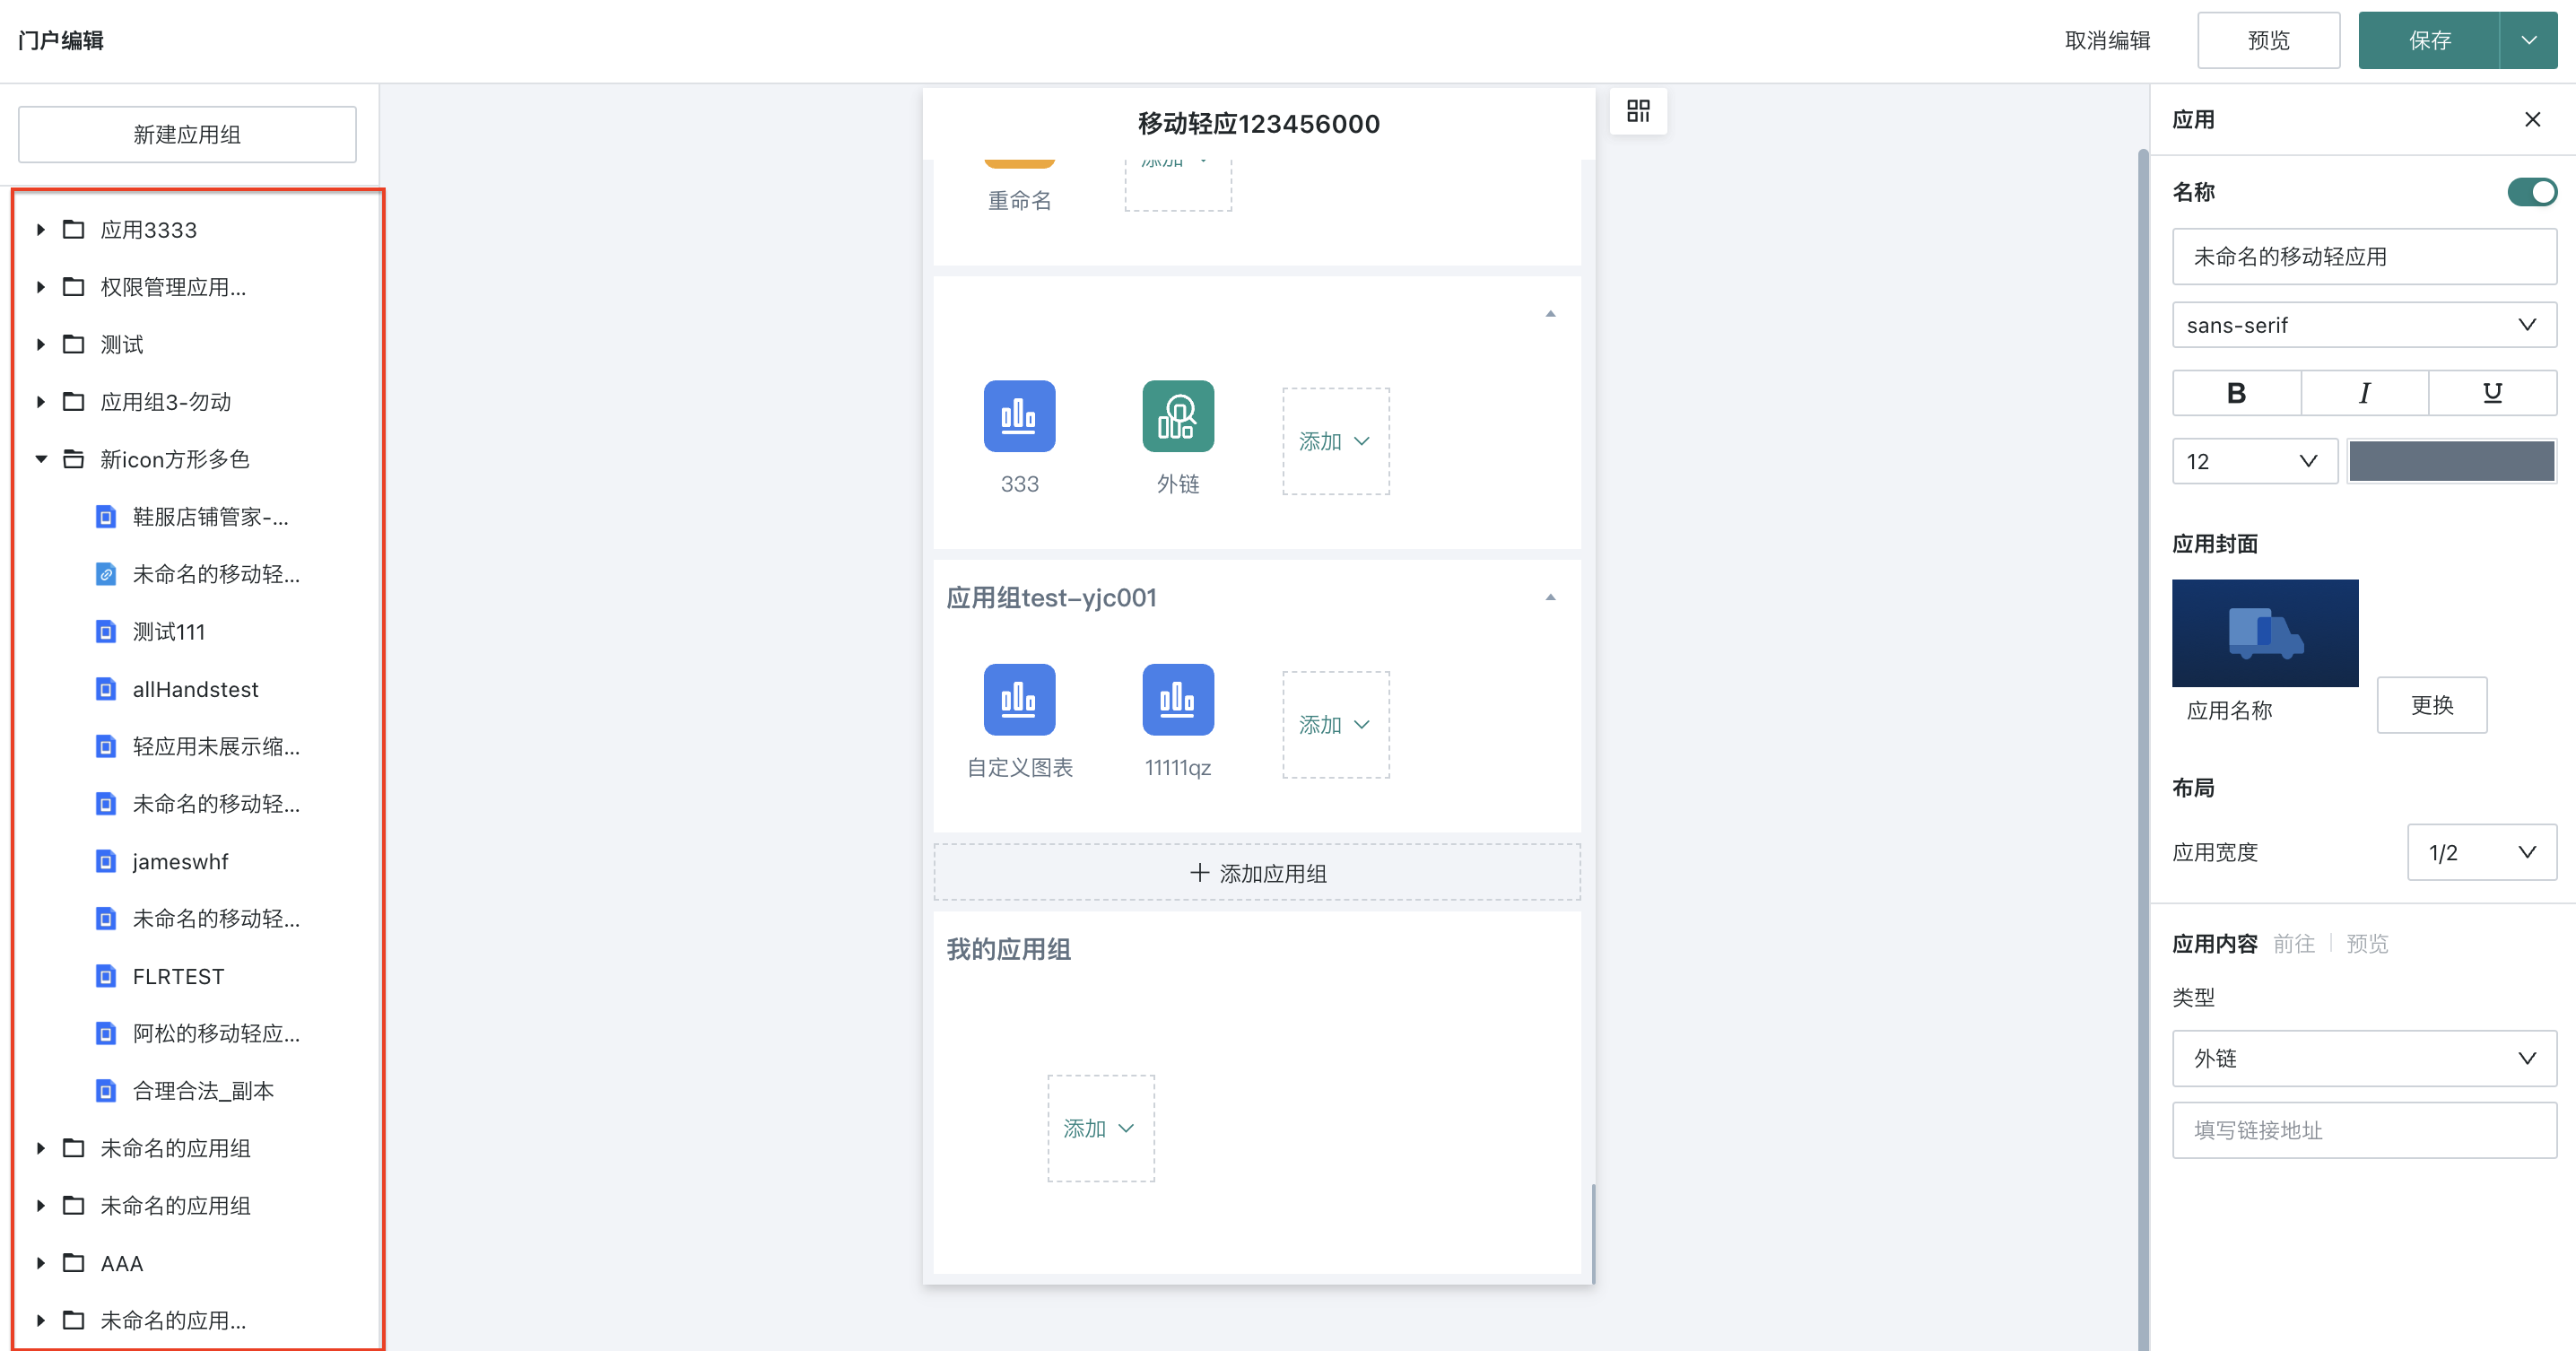Viewport: 2576px width, 1351px height.
Task: Toggle the 名称 display switch
Action: [x=2531, y=192]
